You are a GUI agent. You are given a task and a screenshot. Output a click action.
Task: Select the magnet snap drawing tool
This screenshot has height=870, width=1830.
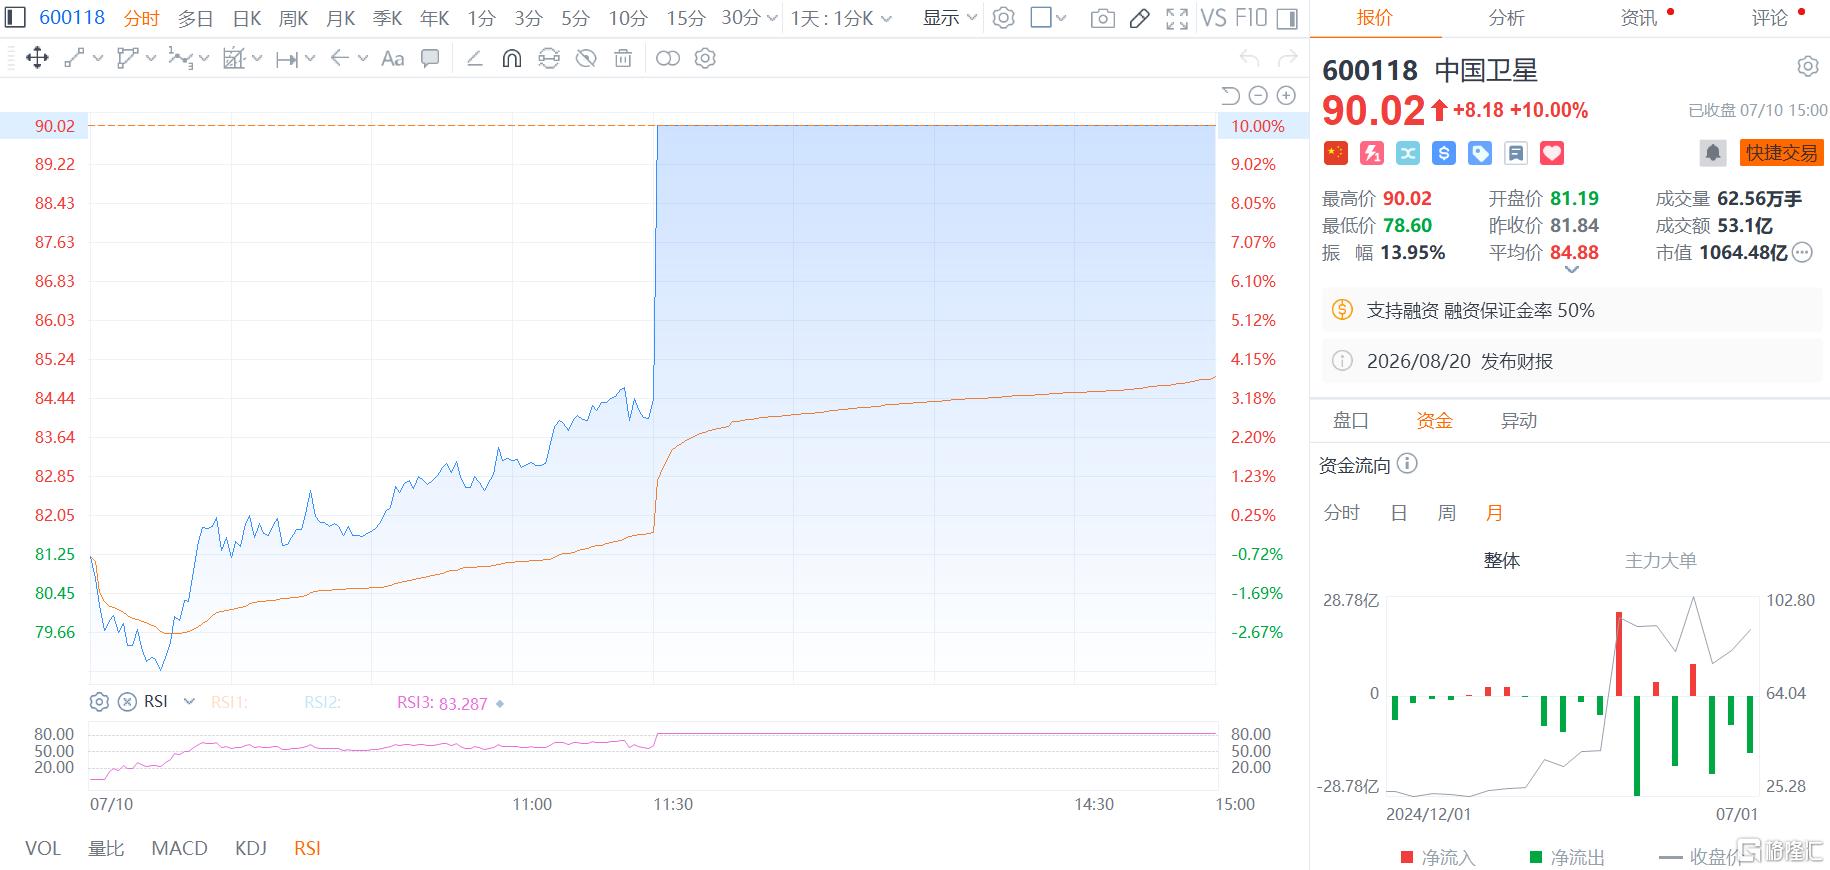pos(511,59)
